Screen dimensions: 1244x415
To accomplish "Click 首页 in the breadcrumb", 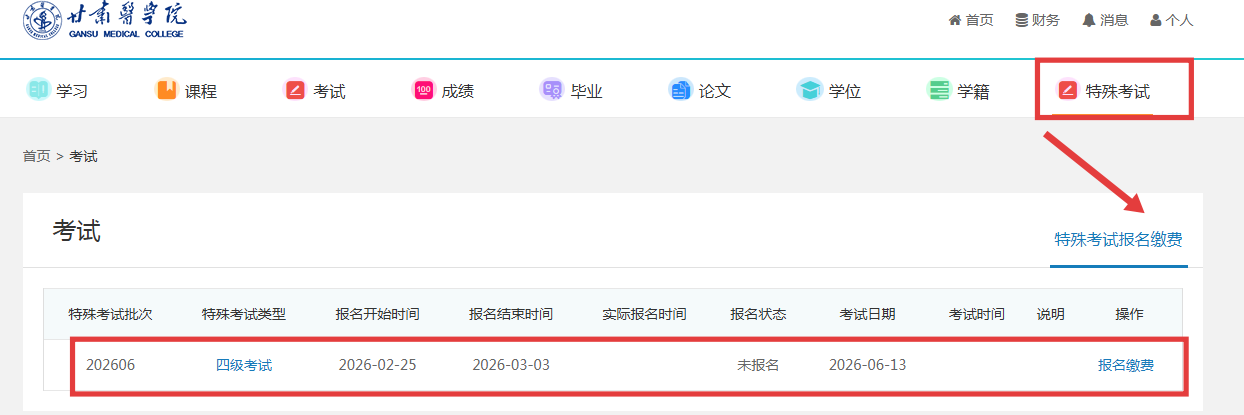I will [x=36, y=156].
